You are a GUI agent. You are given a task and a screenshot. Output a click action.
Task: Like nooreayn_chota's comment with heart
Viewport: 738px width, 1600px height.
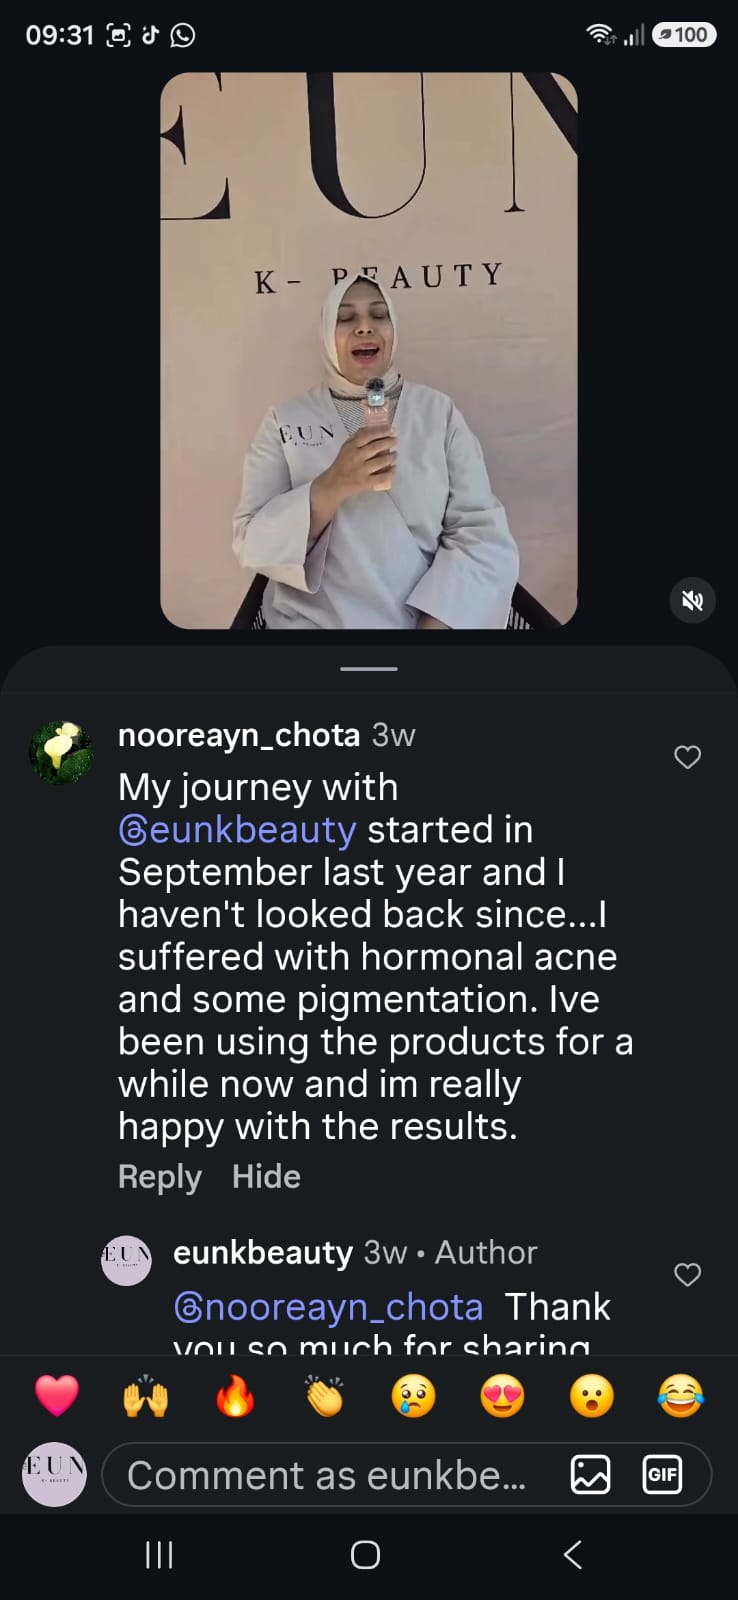click(x=687, y=757)
